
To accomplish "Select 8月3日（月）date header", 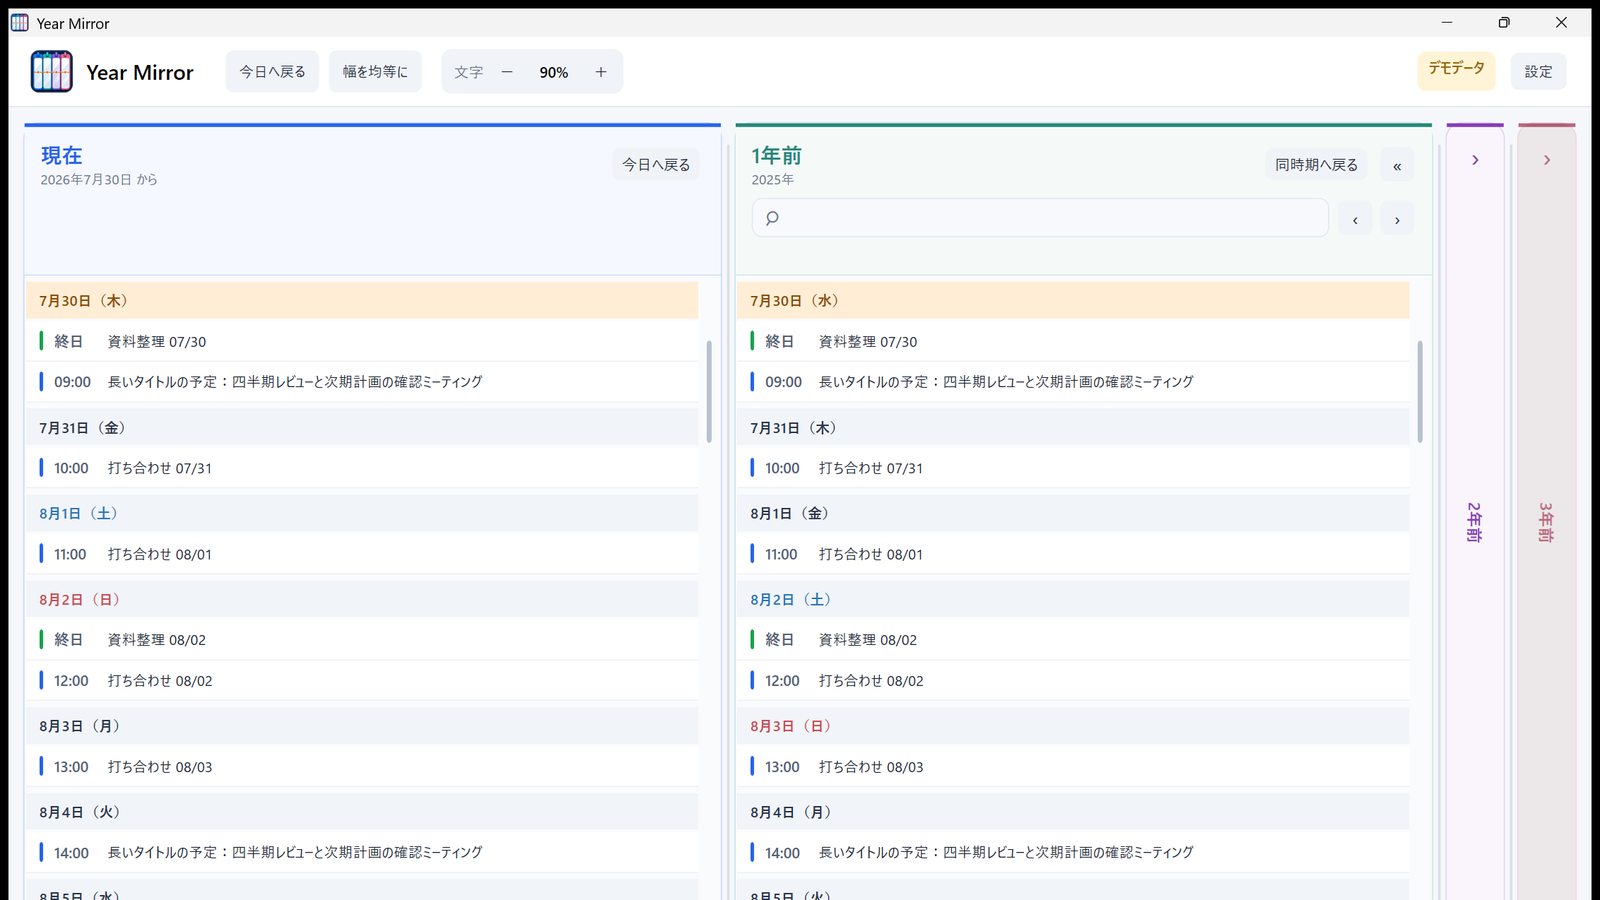I will click(x=362, y=726).
